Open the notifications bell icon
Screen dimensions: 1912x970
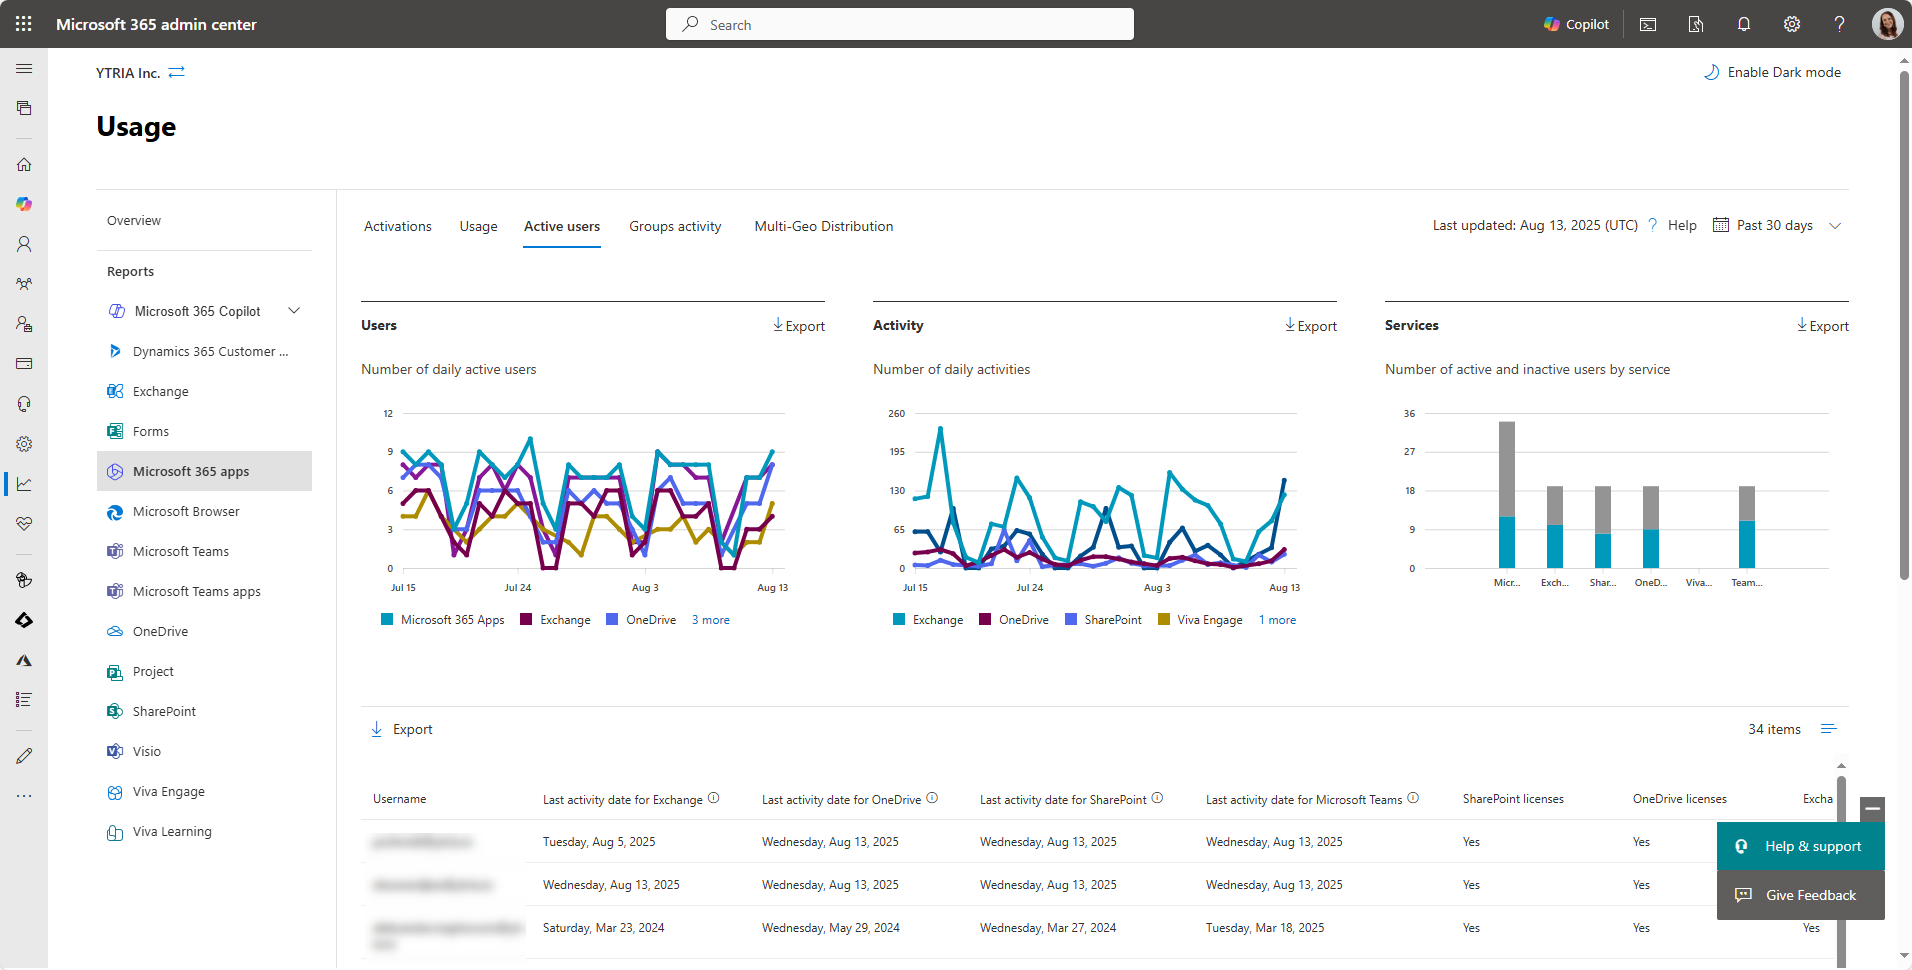[x=1744, y=24]
